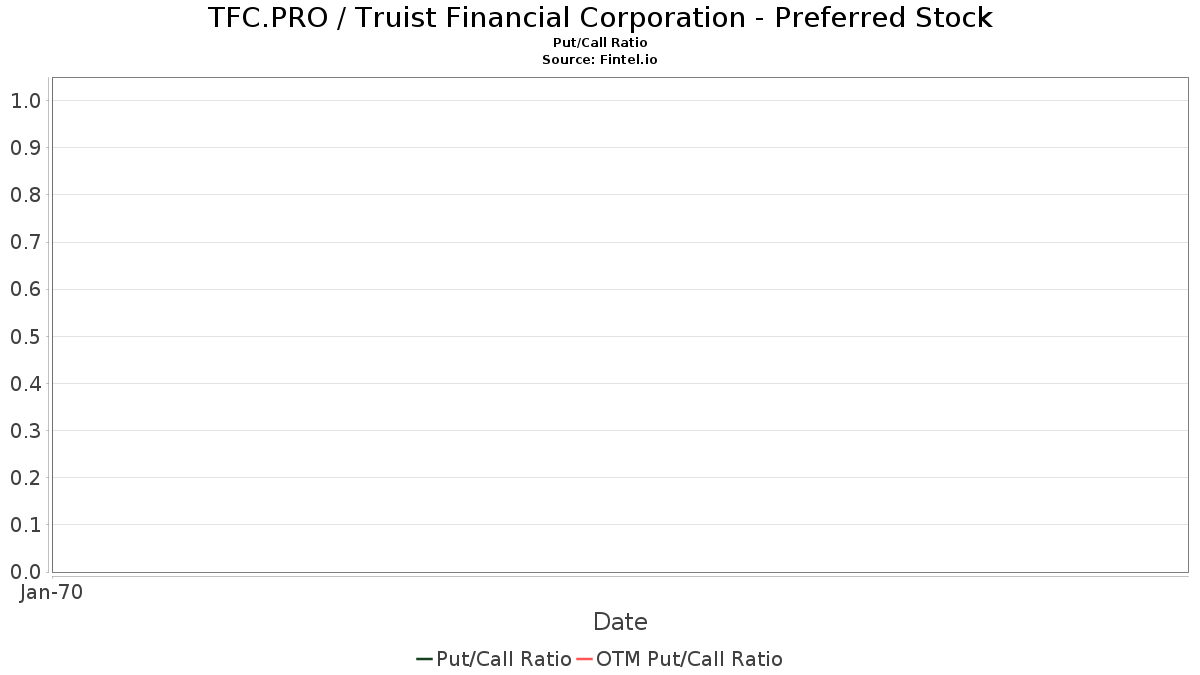This screenshot has height=675, width=1200.
Task: Click the 0.7 y-axis value
Action: coord(26,242)
